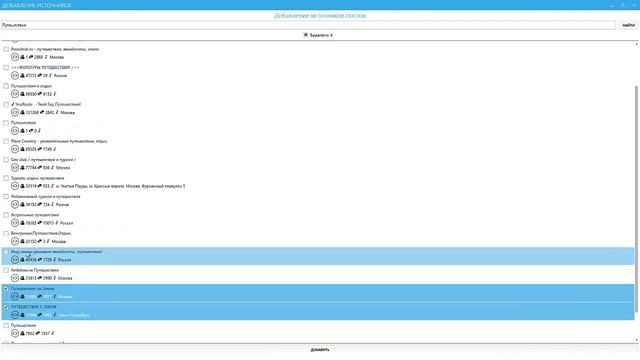Click the members icon in the YouRoute row
This screenshot has width=640, height=360.
(x=22, y=112)
